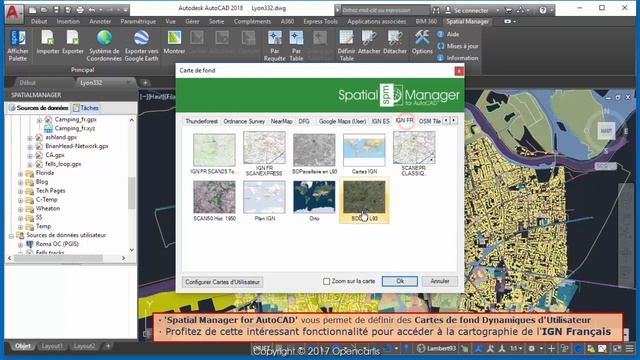Click Configurer Cartes d'Utilisateur button

tap(222, 282)
